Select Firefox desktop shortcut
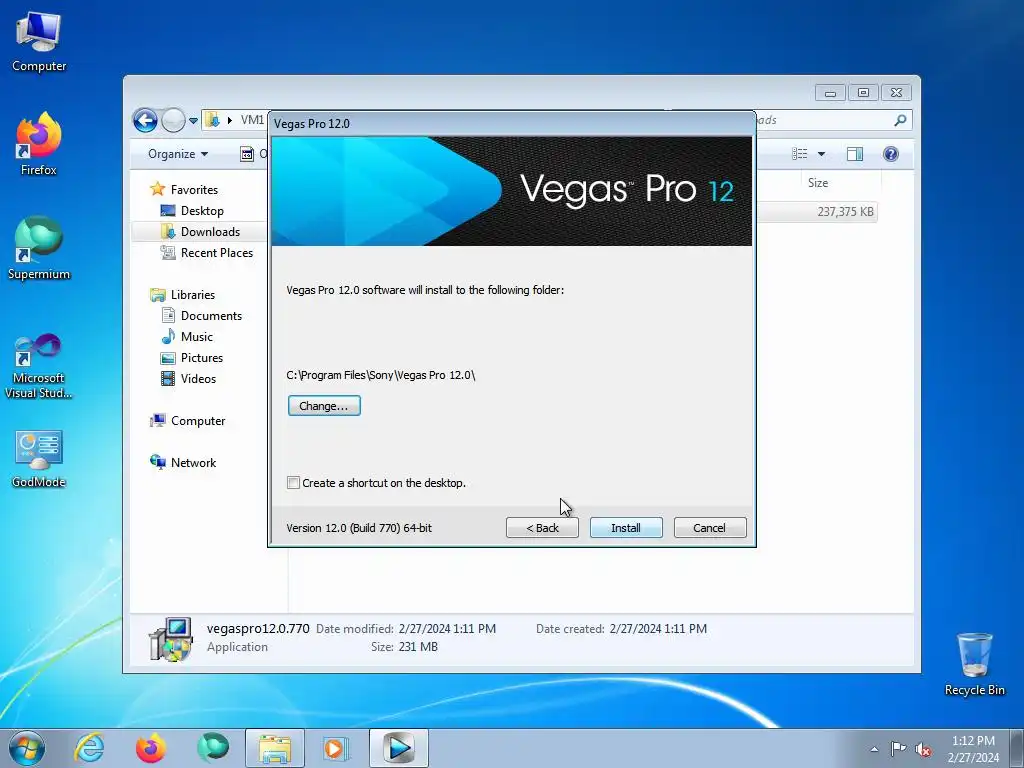1024x768 pixels. coord(39,144)
